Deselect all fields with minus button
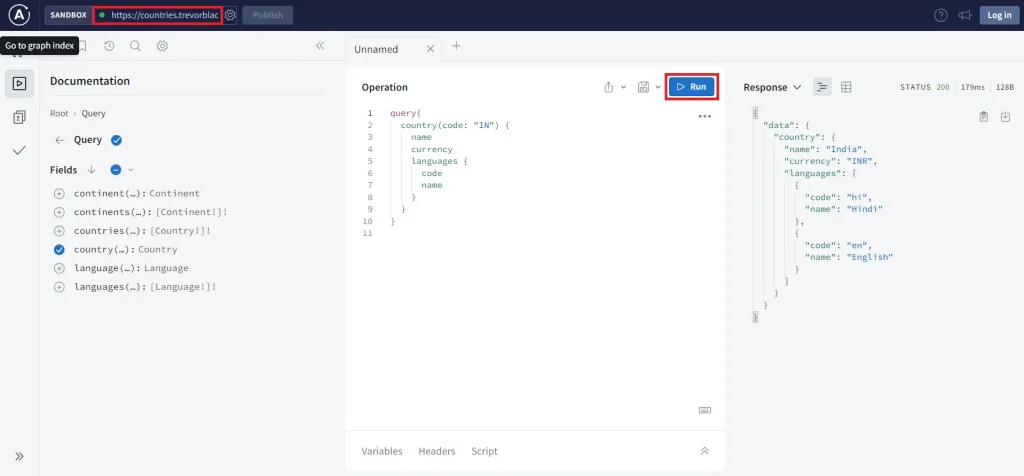The width and height of the screenshot is (1024, 476). (x=116, y=170)
